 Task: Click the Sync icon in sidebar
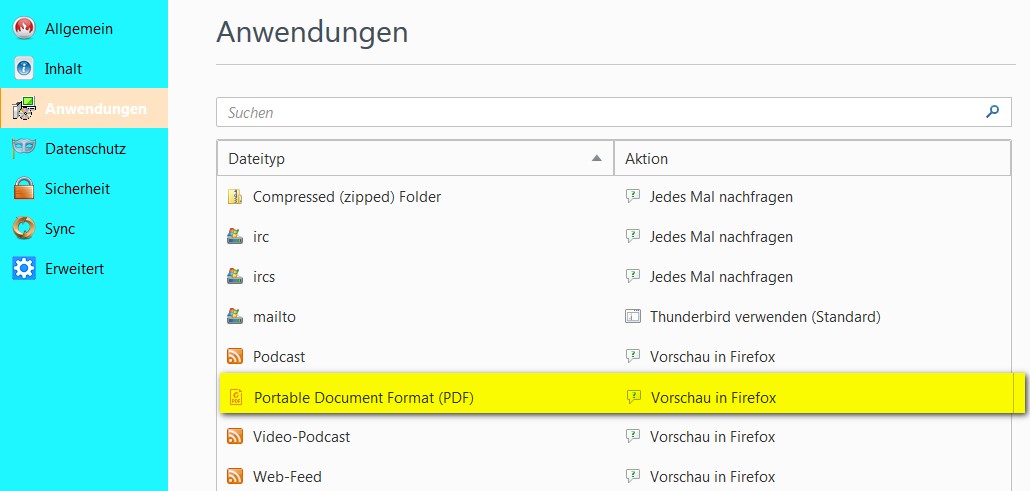[x=24, y=229]
